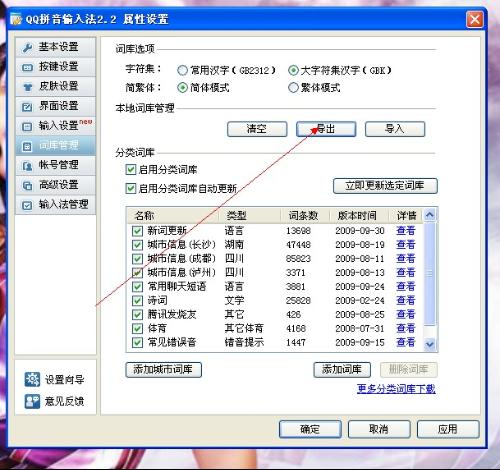Click the 清空 button
This screenshot has height=470, width=500.
257,129
